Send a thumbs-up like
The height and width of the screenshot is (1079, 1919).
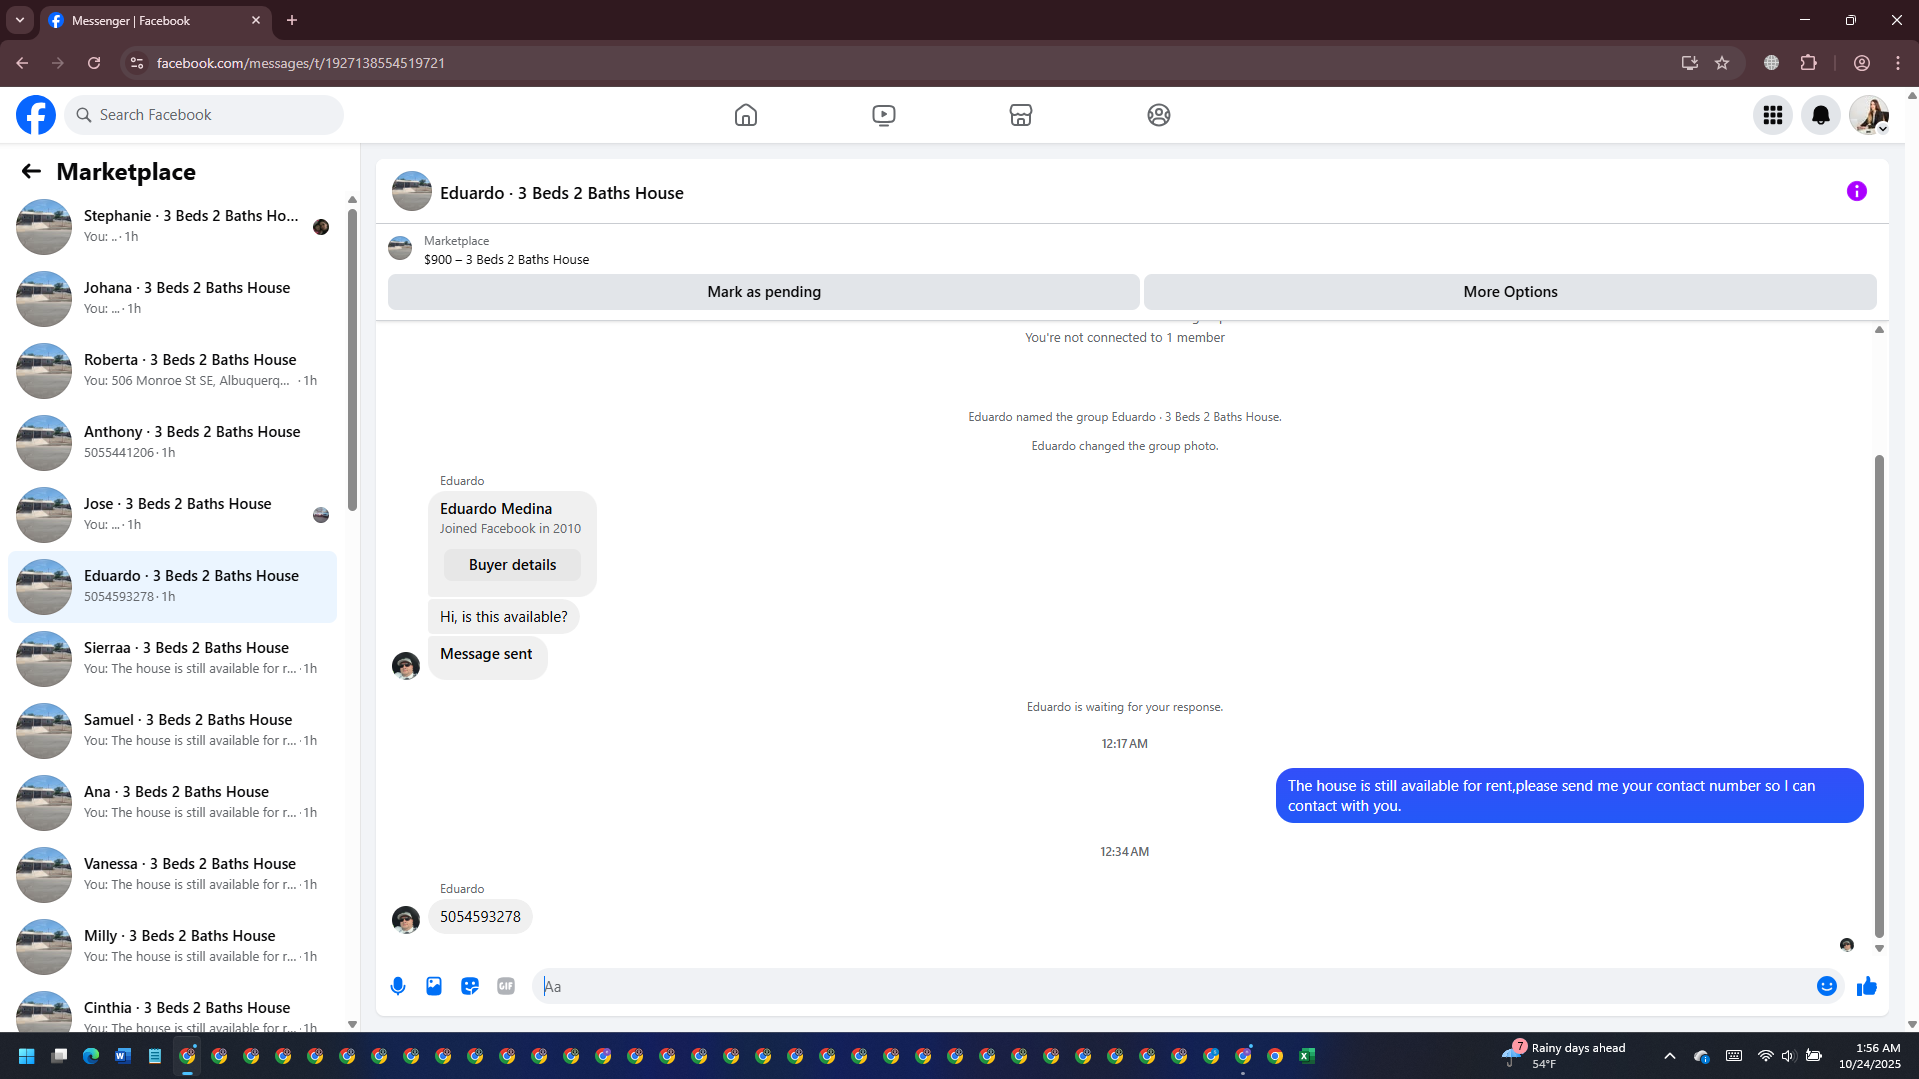tap(1867, 986)
